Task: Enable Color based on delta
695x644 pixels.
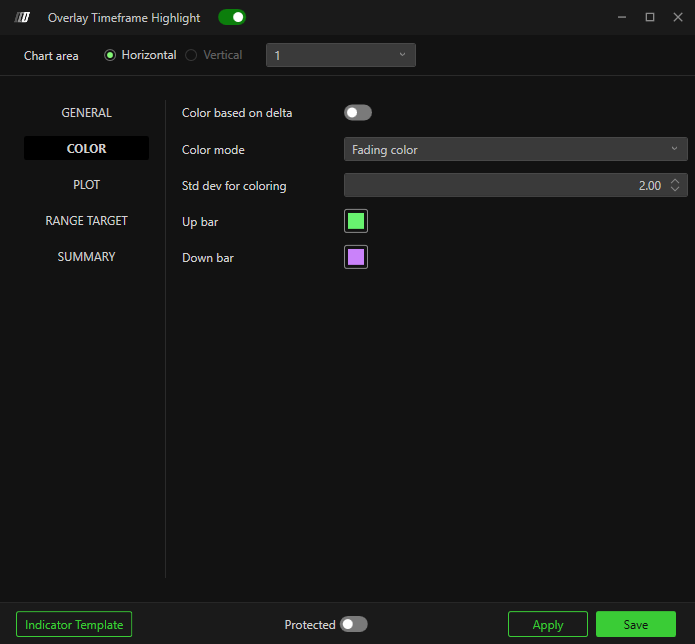Action: click(x=357, y=113)
